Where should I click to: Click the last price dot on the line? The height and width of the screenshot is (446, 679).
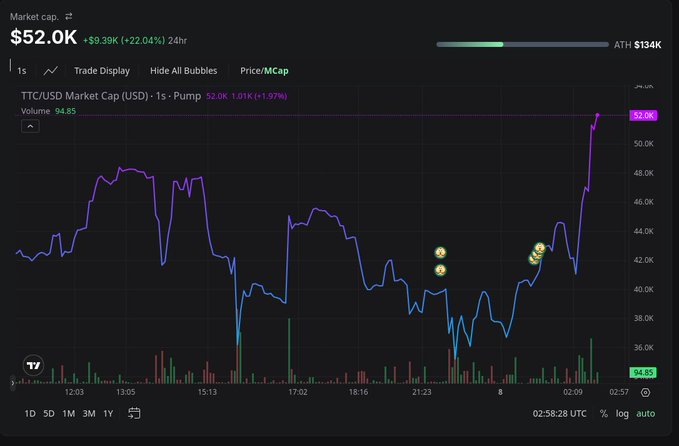coord(598,115)
